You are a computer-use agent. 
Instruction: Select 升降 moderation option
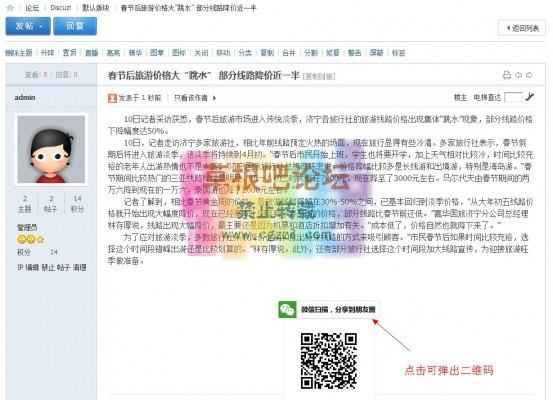click(47, 53)
